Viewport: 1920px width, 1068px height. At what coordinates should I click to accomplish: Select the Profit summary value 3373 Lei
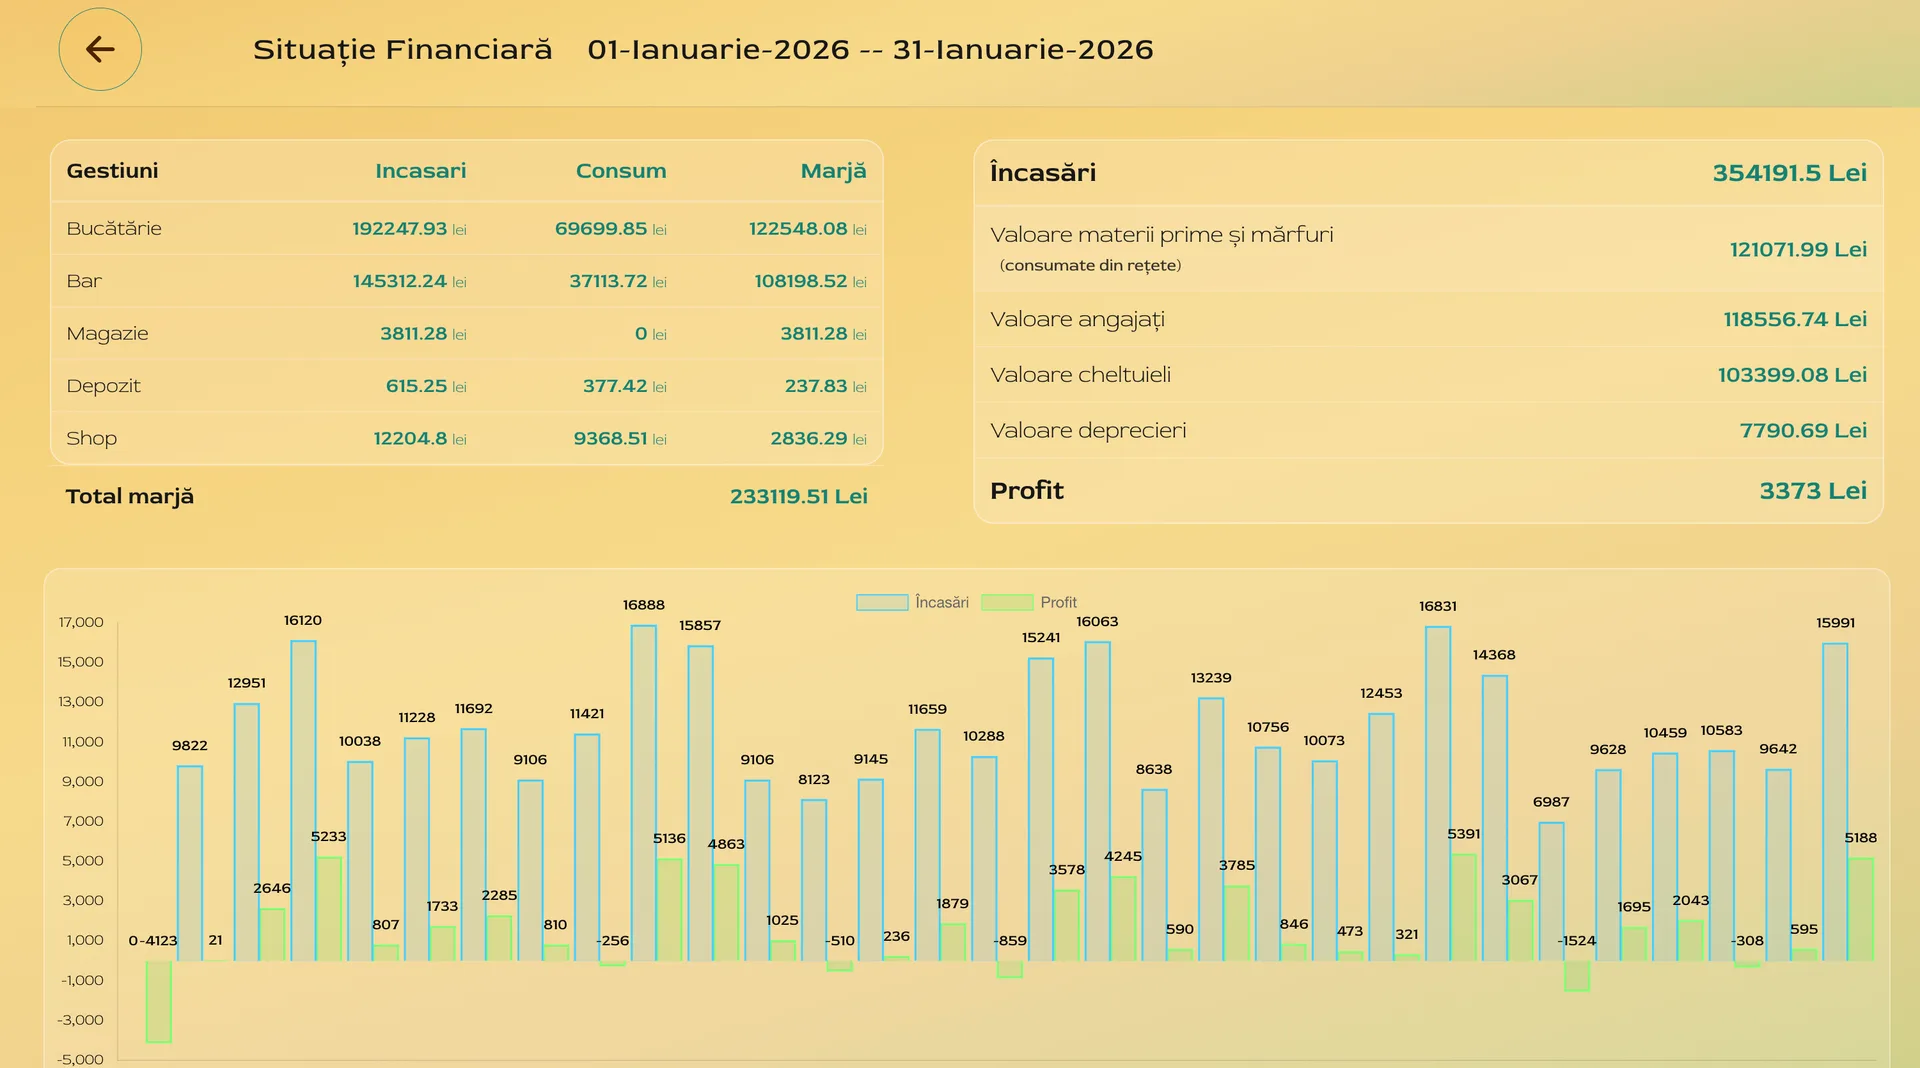pyautogui.click(x=1813, y=490)
